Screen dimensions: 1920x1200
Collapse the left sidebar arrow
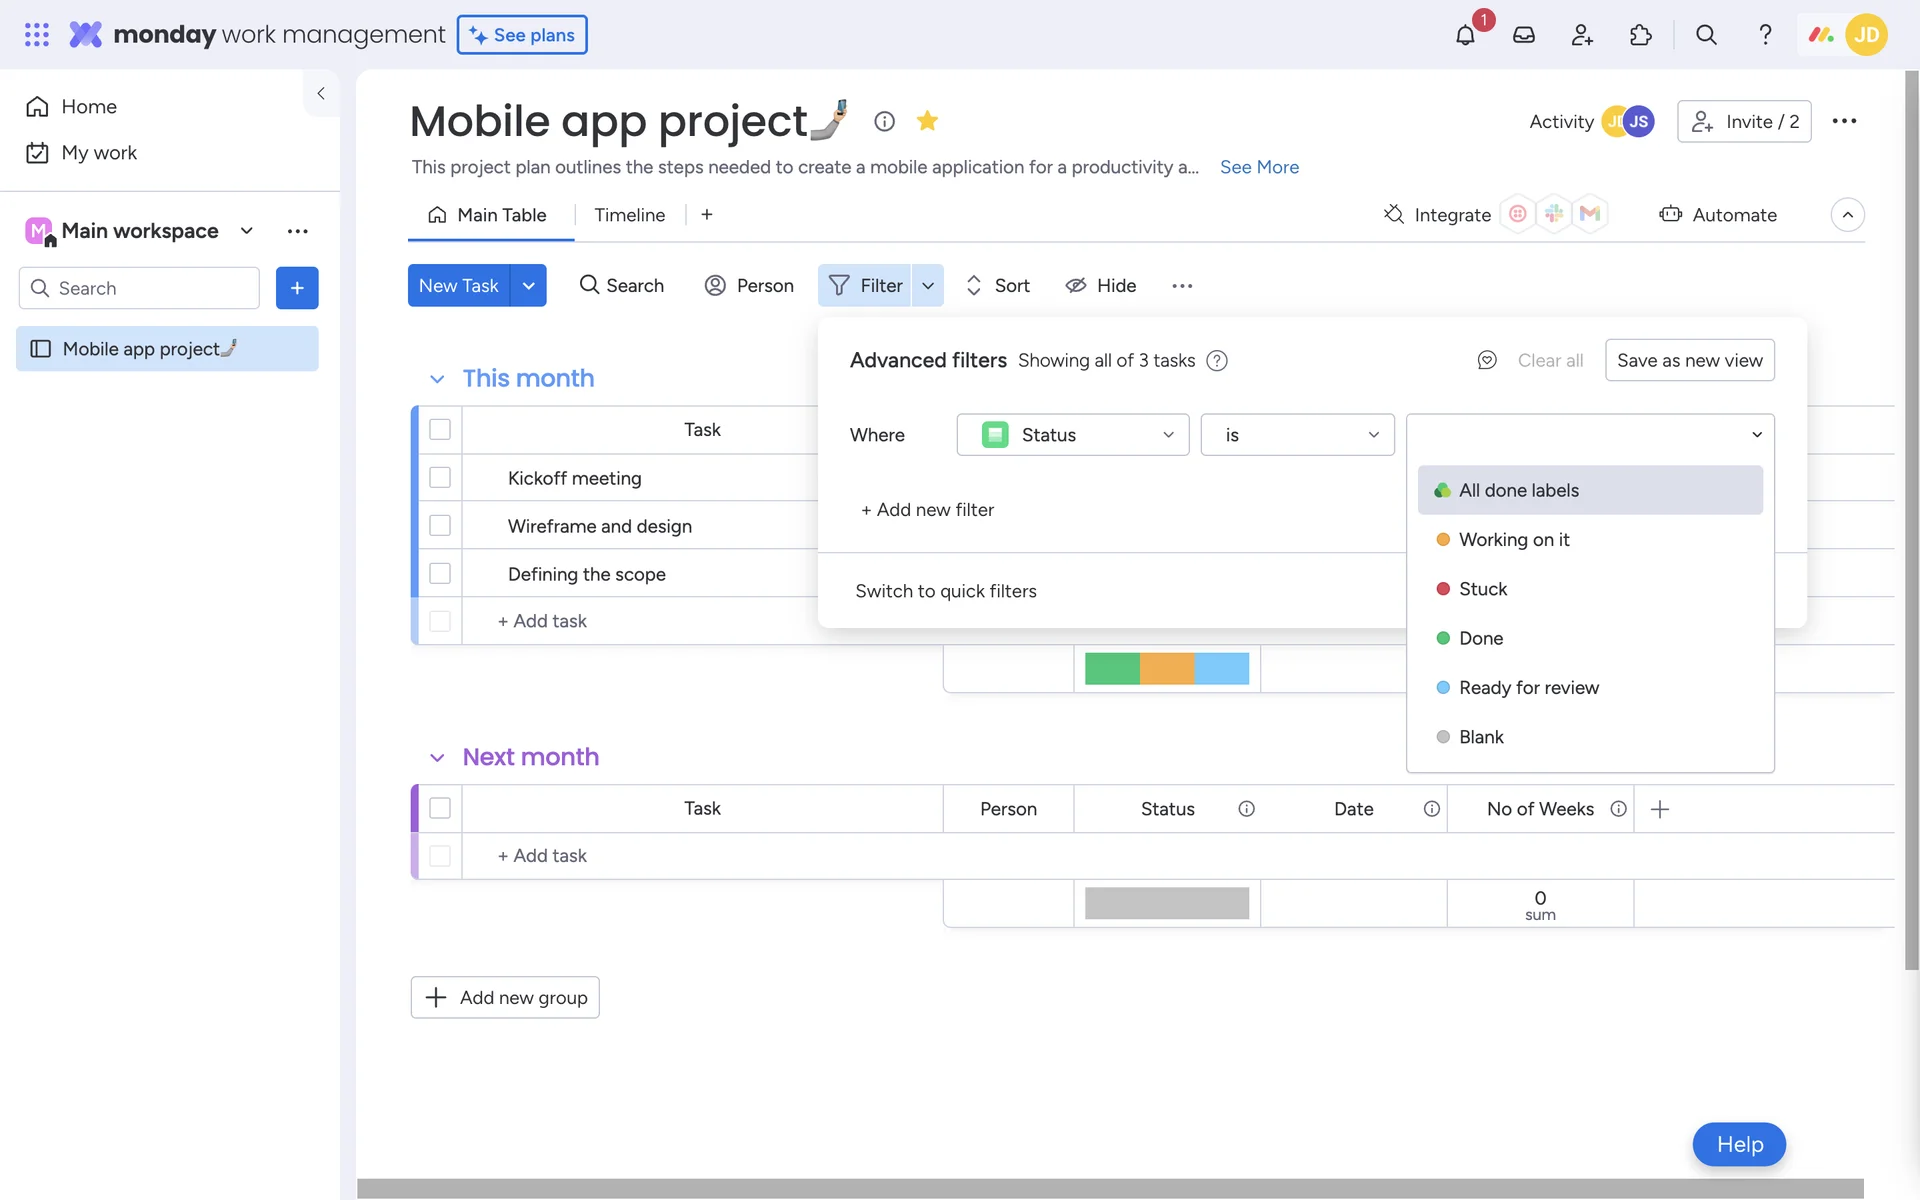click(x=321, y=93)
